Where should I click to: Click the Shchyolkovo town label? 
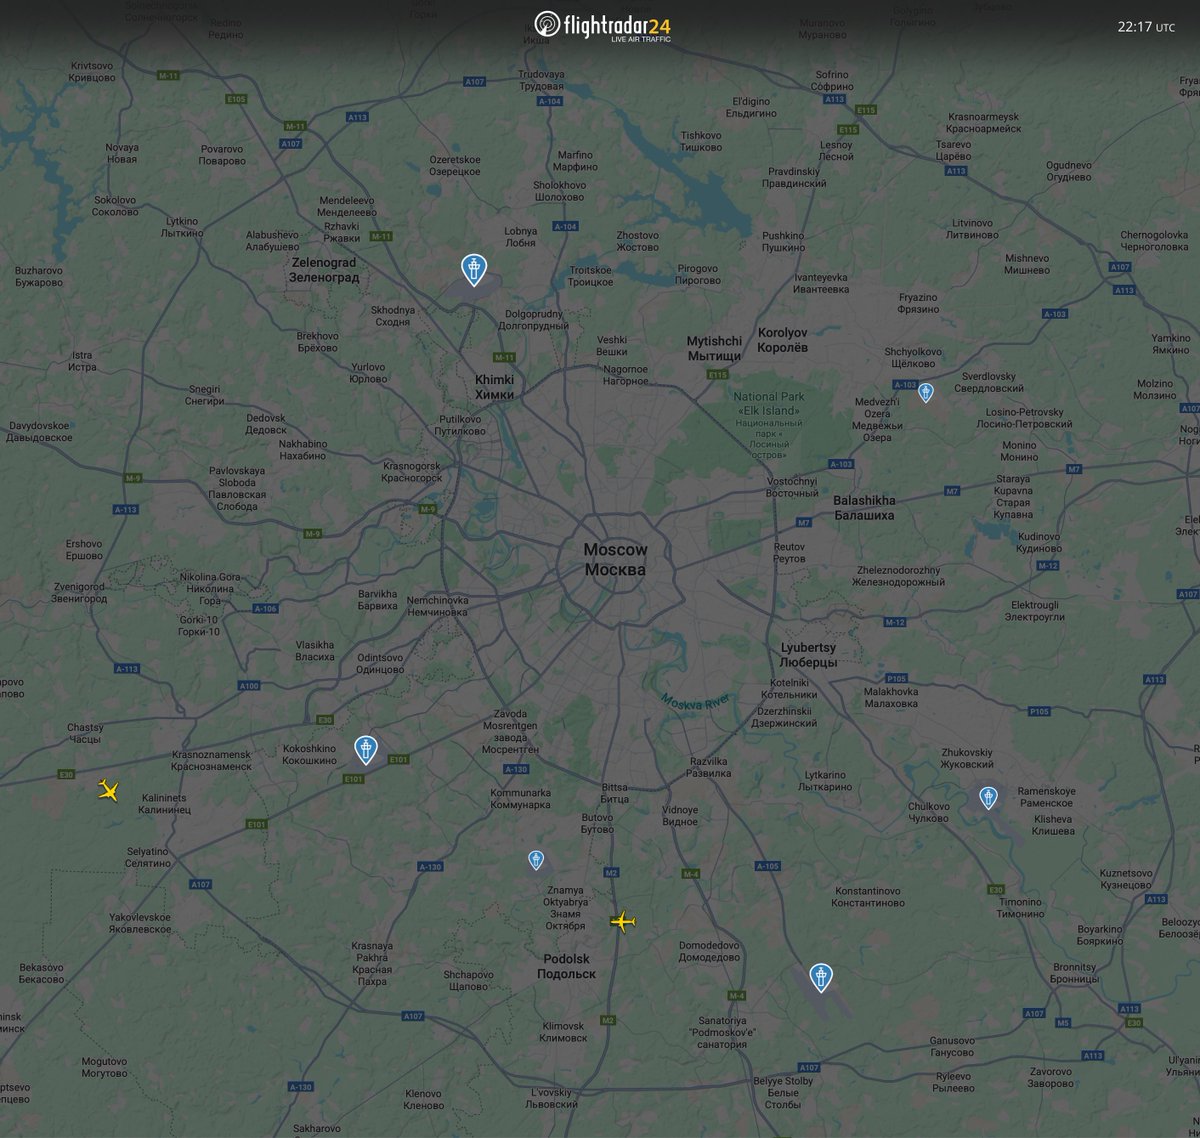(x=913, y=358)
